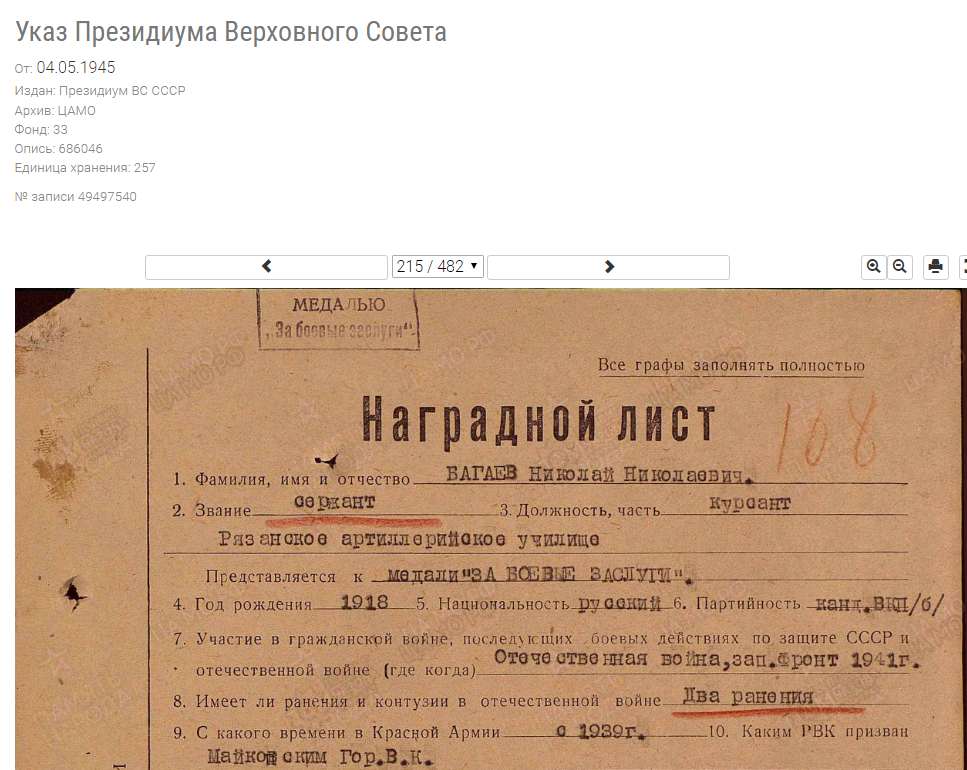Open the 215 / 482 page selector
The width and height of the screenshot is (967, 770).
438,266
